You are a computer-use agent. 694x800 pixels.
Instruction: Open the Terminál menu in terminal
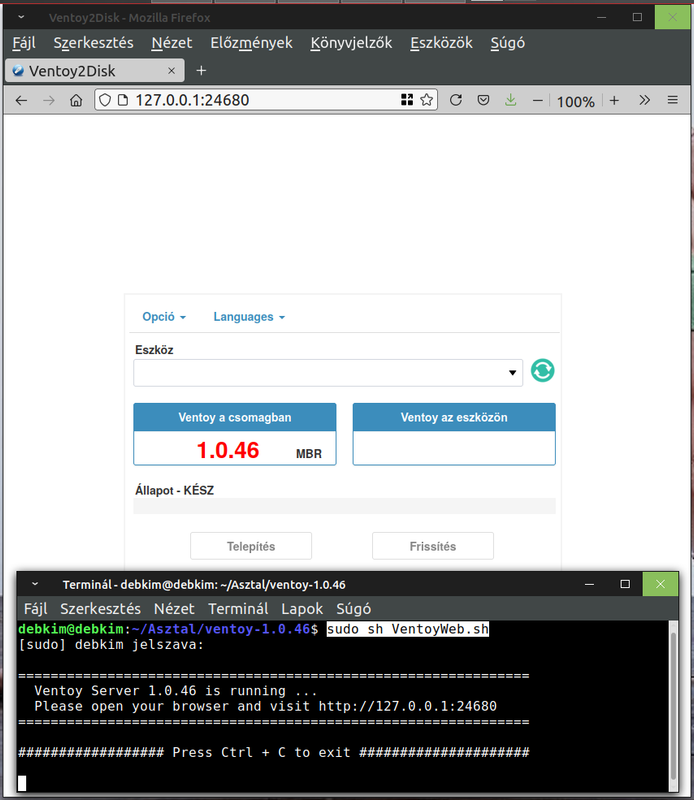[238, 609]
